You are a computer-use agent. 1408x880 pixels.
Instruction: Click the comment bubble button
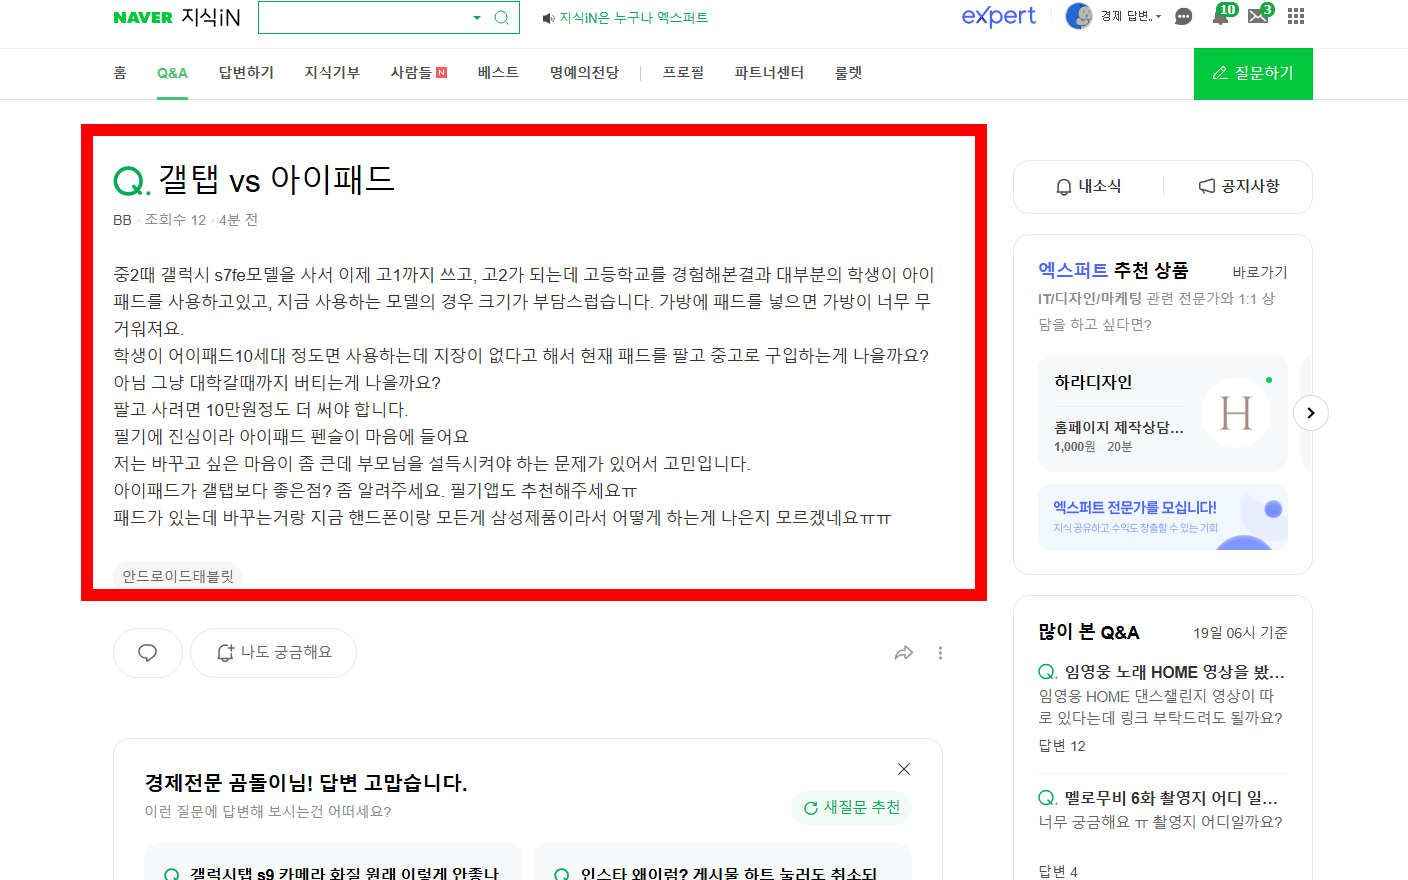point(148,653)
